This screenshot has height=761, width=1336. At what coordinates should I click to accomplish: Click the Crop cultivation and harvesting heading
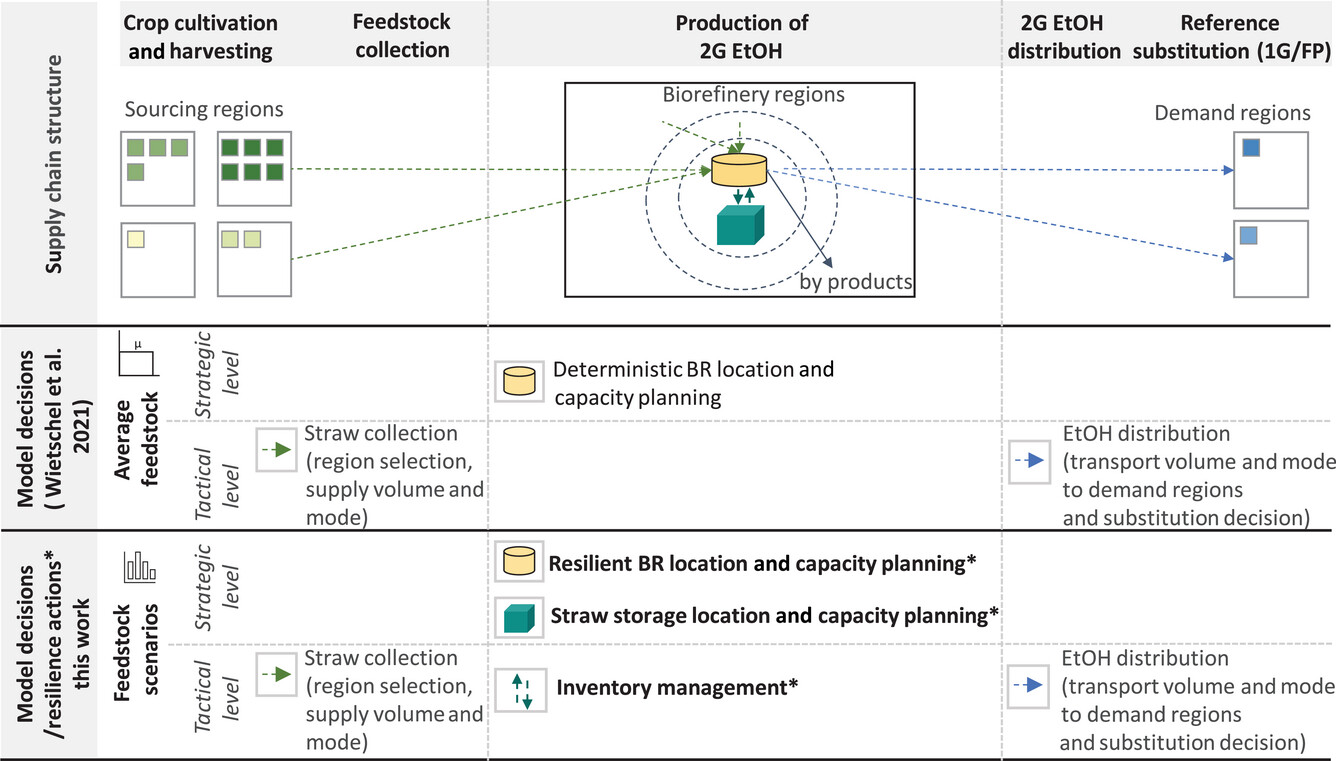pos(200,36)
